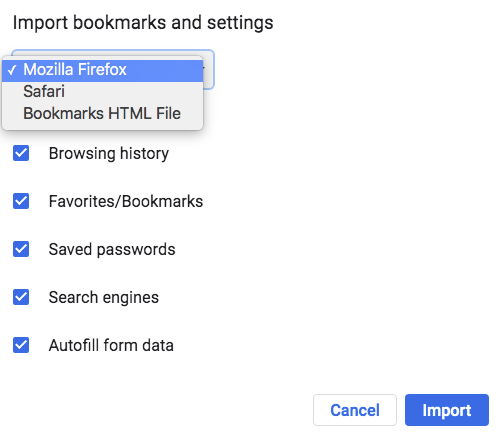Click the Saved passwords label text
The width and height of the screenshot is (498, 435).
[112, 250]
